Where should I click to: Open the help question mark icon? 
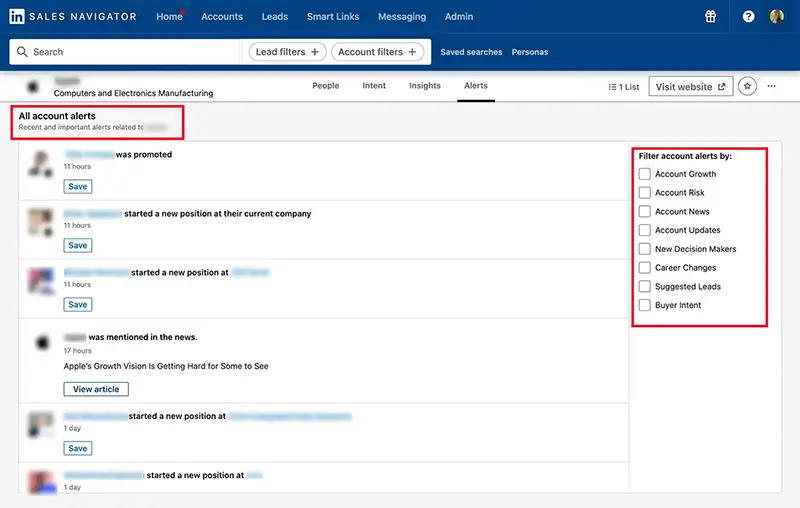748,16
